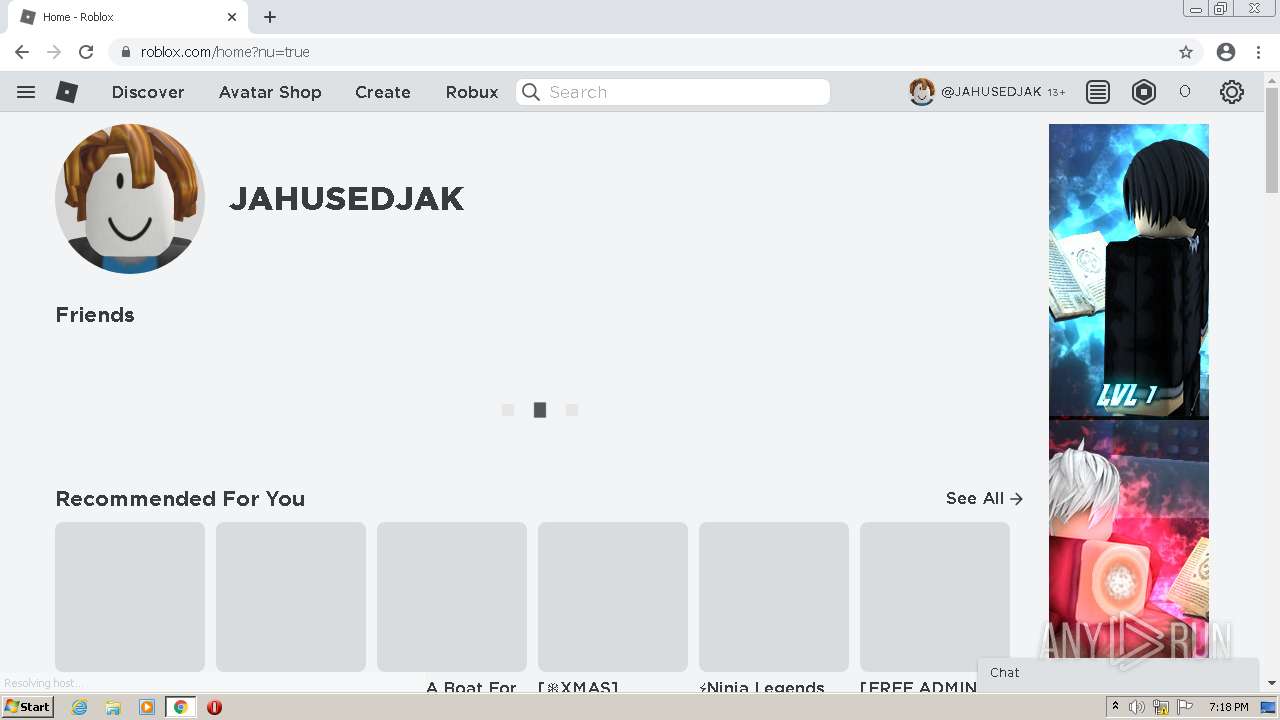Open the large profile avatar picture
Image resolution: width=1280 pixels, height=720 pixels.
point(130,199)
